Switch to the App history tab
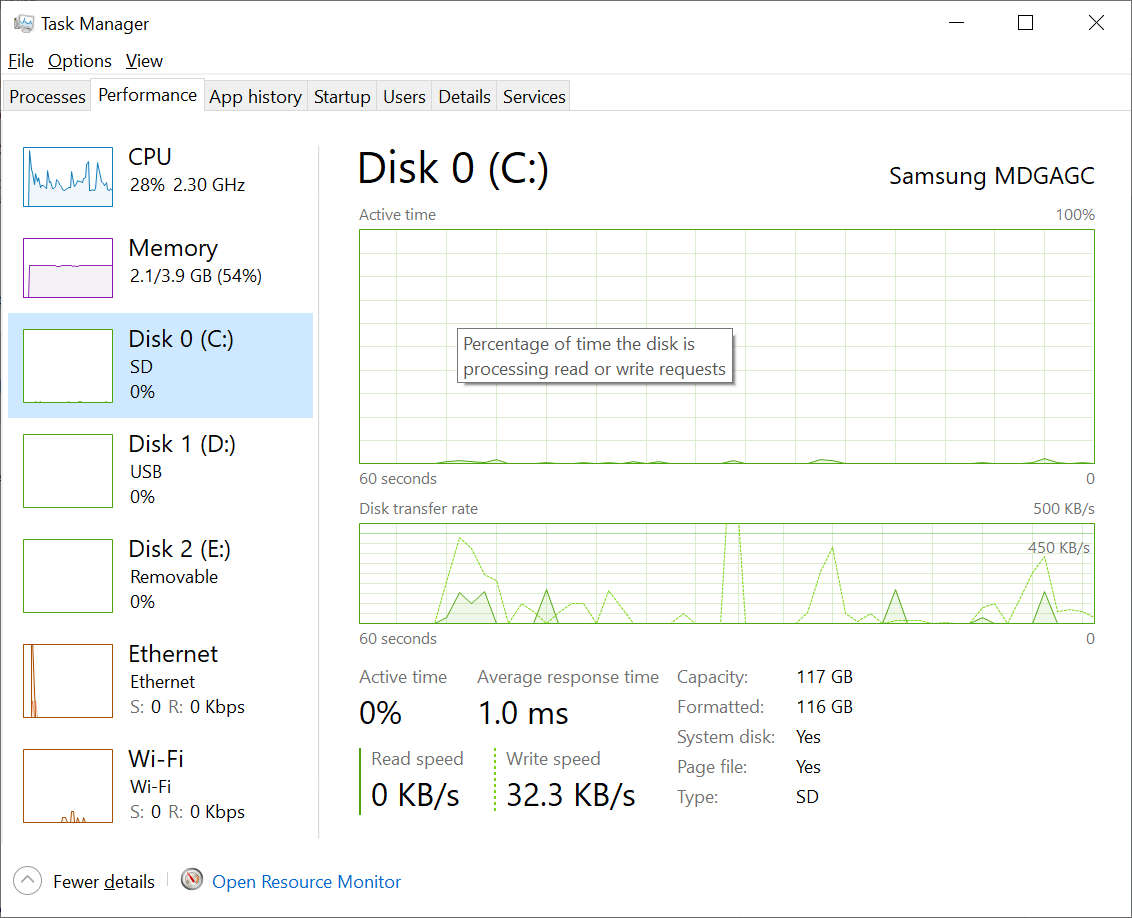1132x918 pixels. (x=255, y=97)
